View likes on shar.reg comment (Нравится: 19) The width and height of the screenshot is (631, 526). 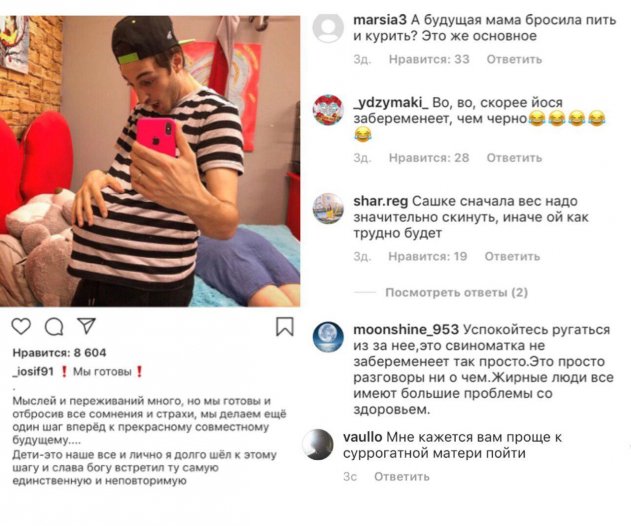tap(427, 256)
